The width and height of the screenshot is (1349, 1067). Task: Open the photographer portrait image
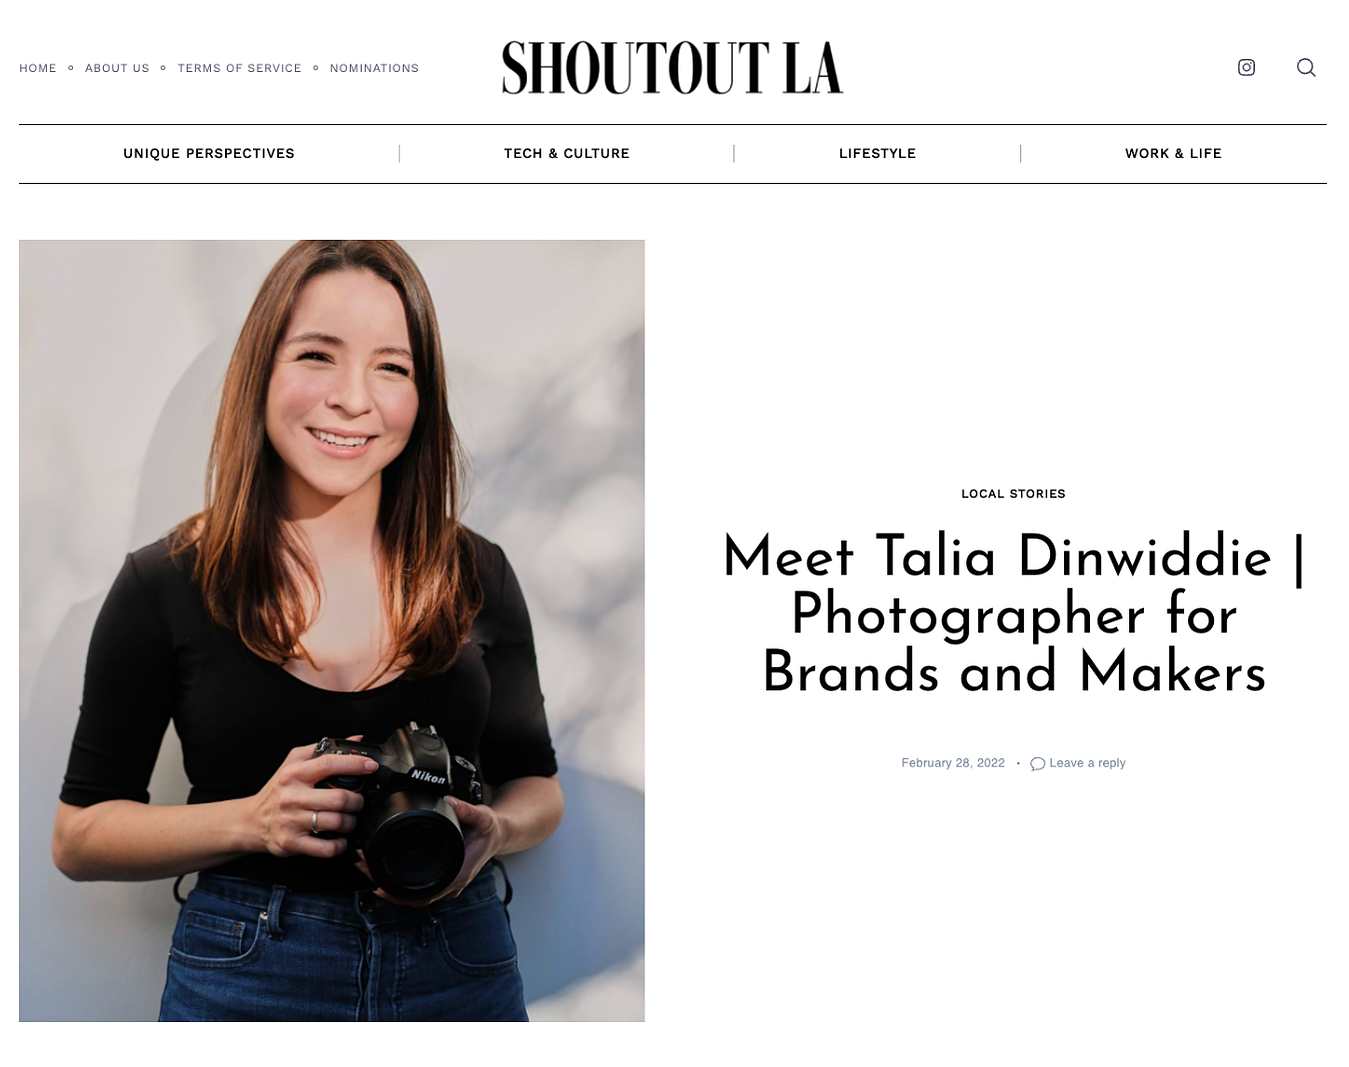coord(332,631)
